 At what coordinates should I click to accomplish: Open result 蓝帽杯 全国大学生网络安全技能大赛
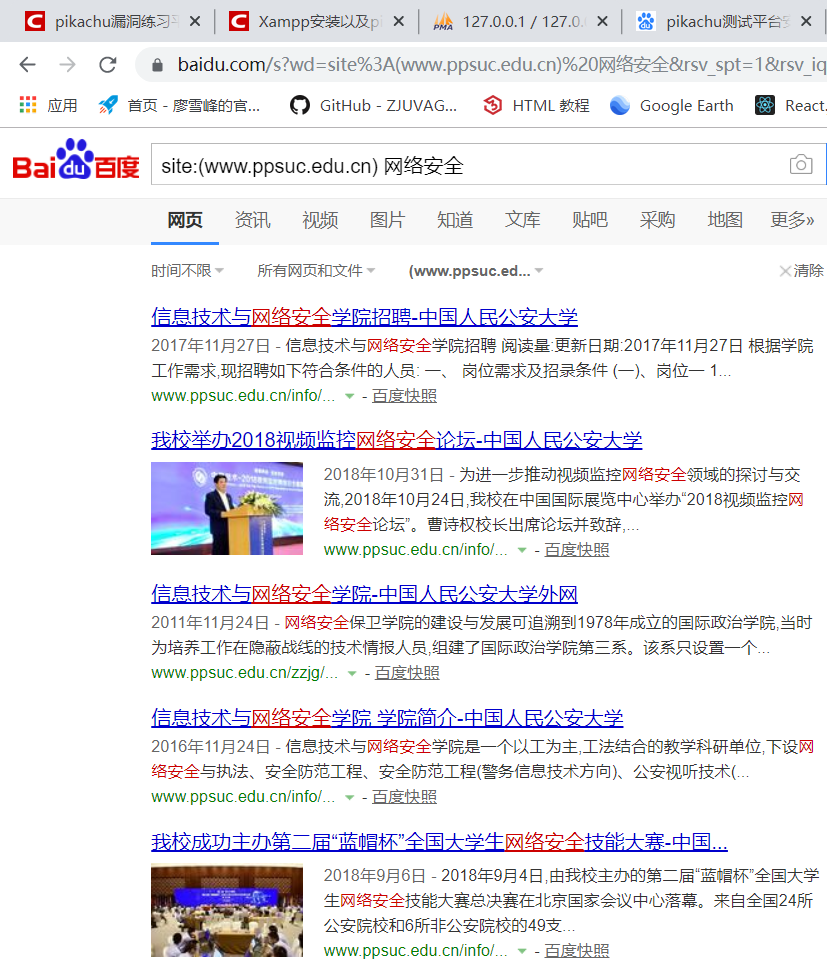[439, 841]
